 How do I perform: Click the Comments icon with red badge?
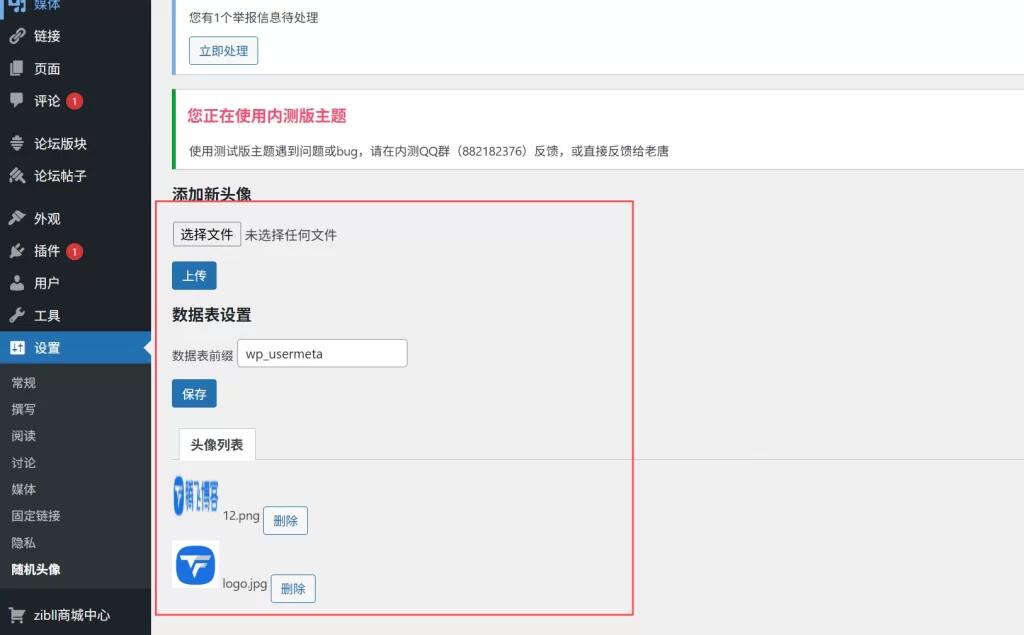click(x=18, y=100)
